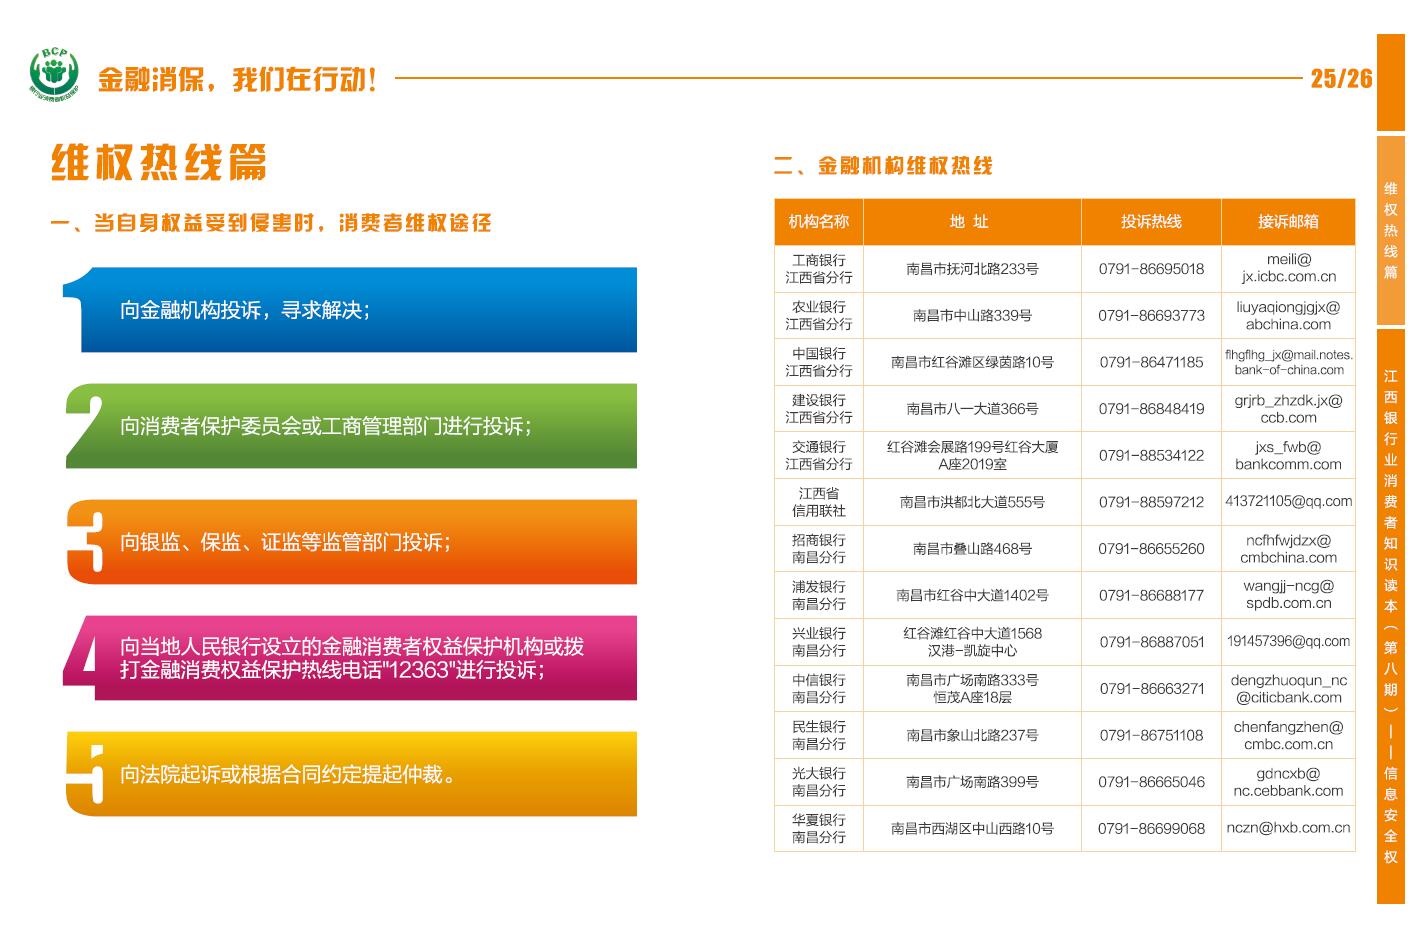The width and height of the screenshot is (1425, 948).
Task: Select the "江西银行业消费者知识读本" side tab
Action: [1391, 616]
